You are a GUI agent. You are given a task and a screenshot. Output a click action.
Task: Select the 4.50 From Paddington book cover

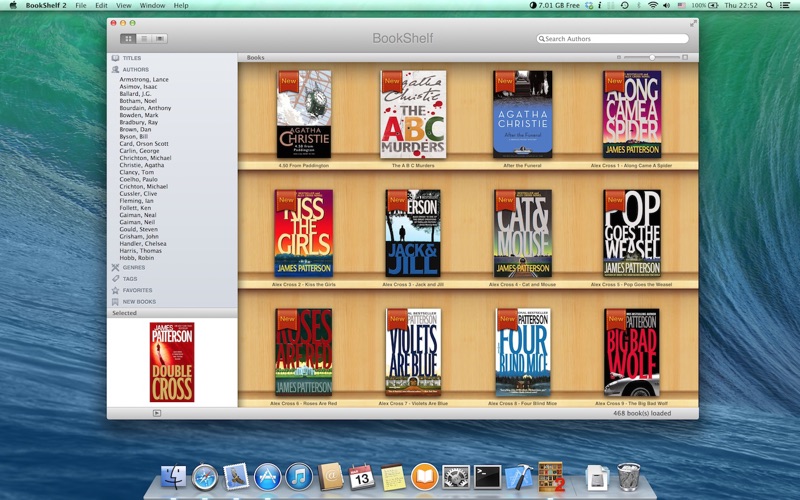tap(304, 114)
